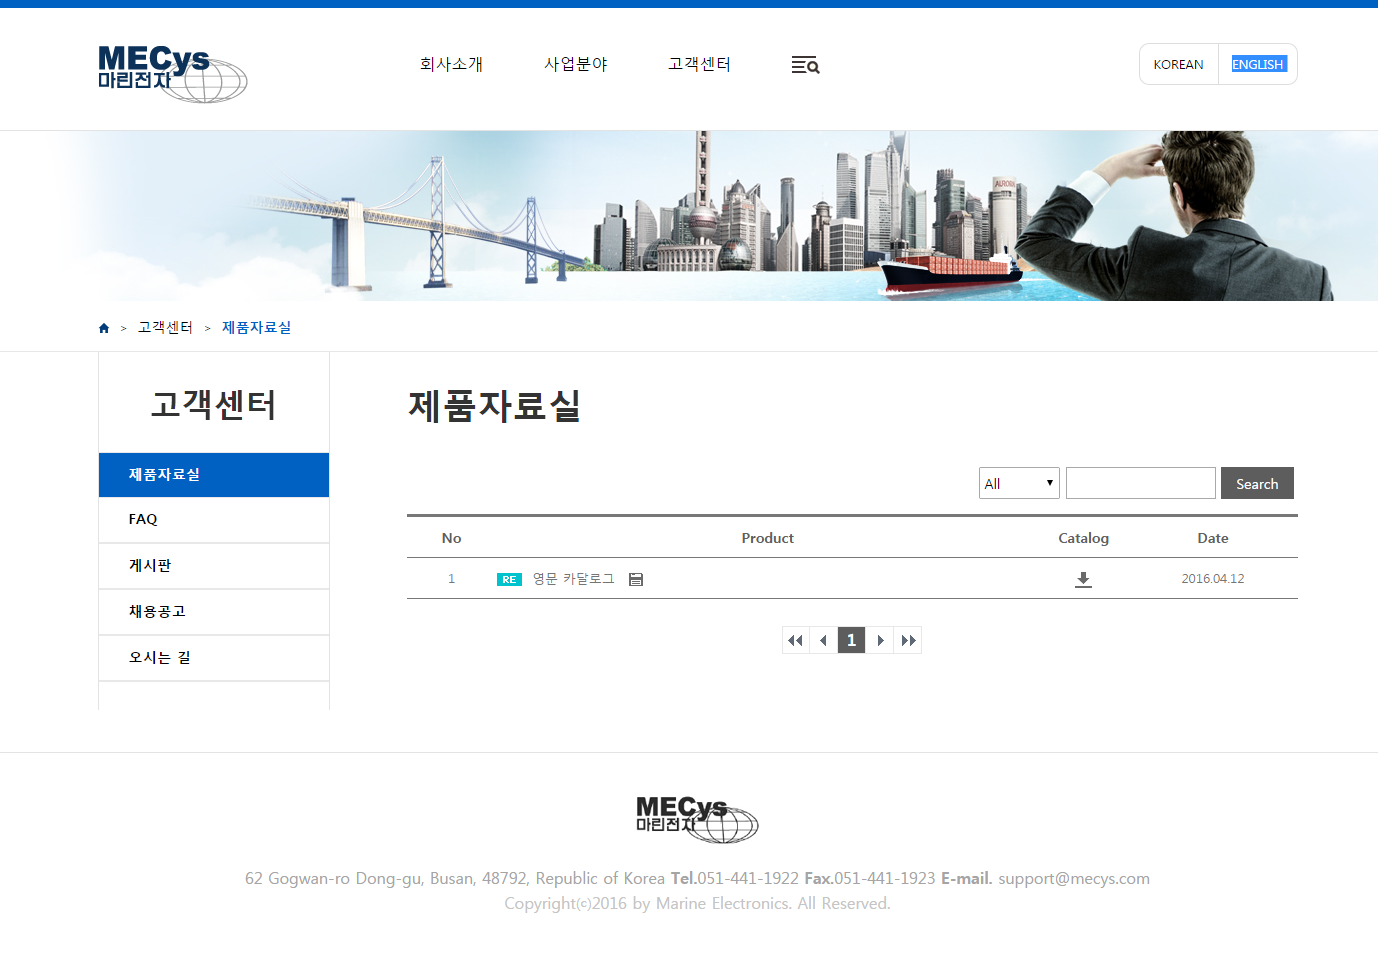Open 사업분야 top menu
1378x967 pixels.
pos(576,64)
